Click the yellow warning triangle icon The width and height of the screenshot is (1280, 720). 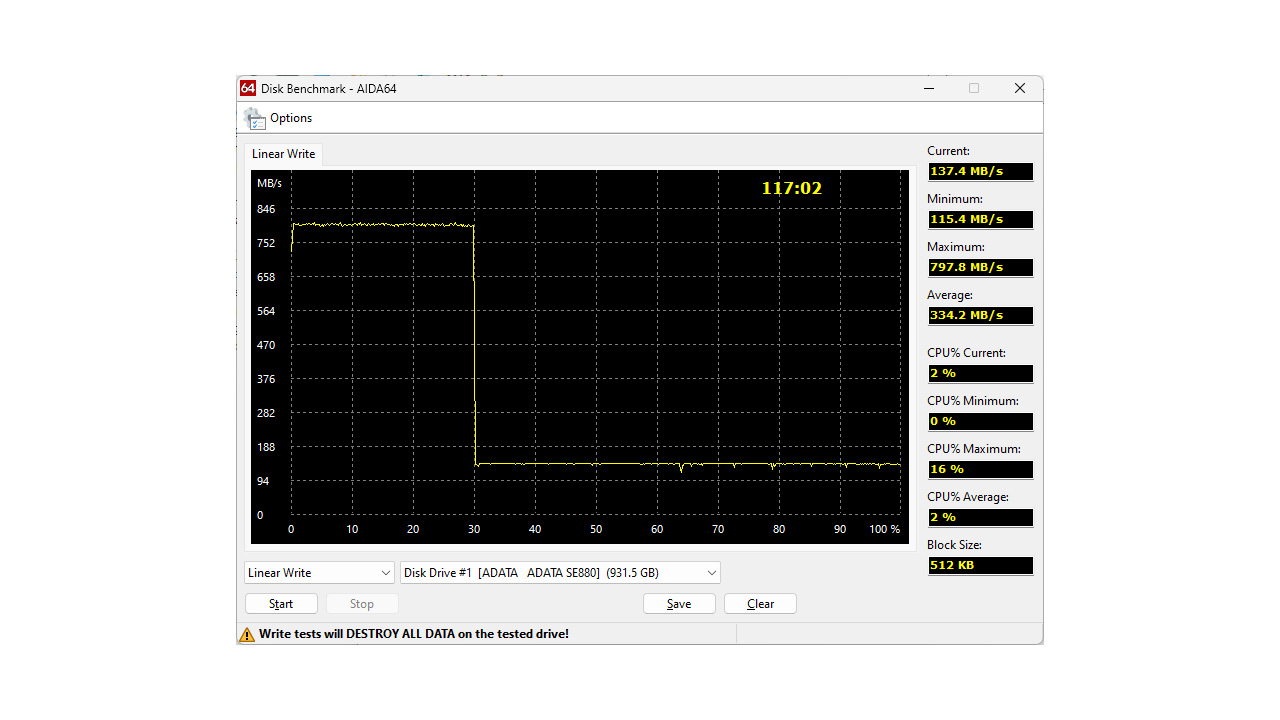[247, 634]
